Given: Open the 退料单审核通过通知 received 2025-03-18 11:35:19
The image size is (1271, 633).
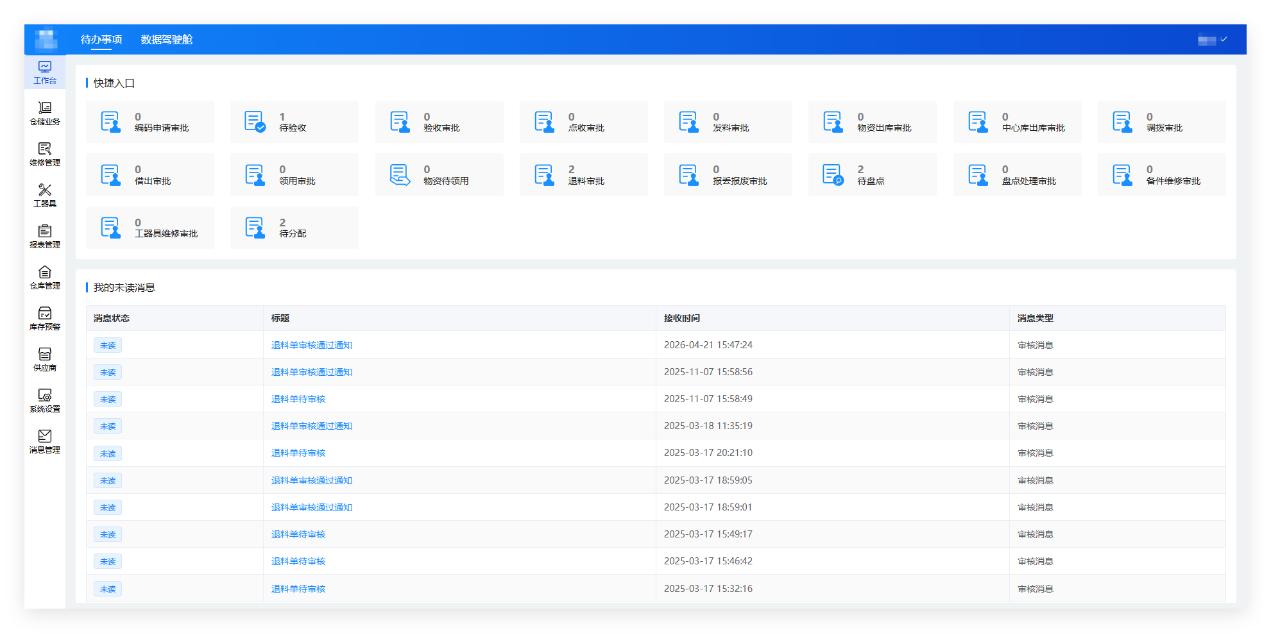Looking at the screenshot, I should [x=312, y=426].
